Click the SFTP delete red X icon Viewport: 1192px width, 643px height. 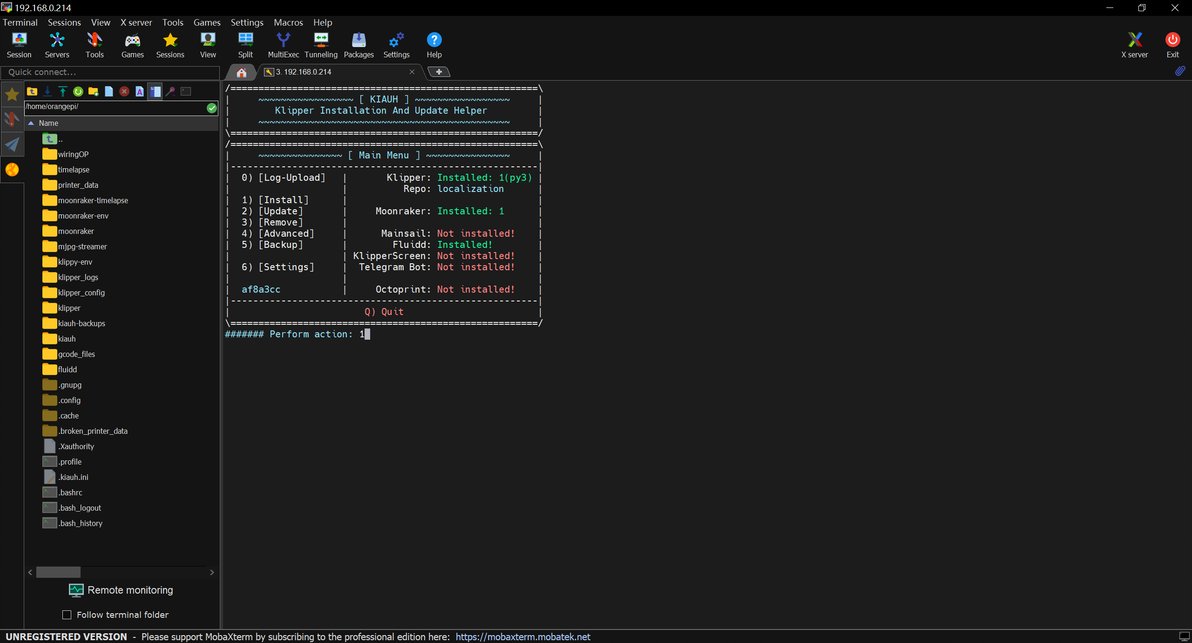(124, 91)
